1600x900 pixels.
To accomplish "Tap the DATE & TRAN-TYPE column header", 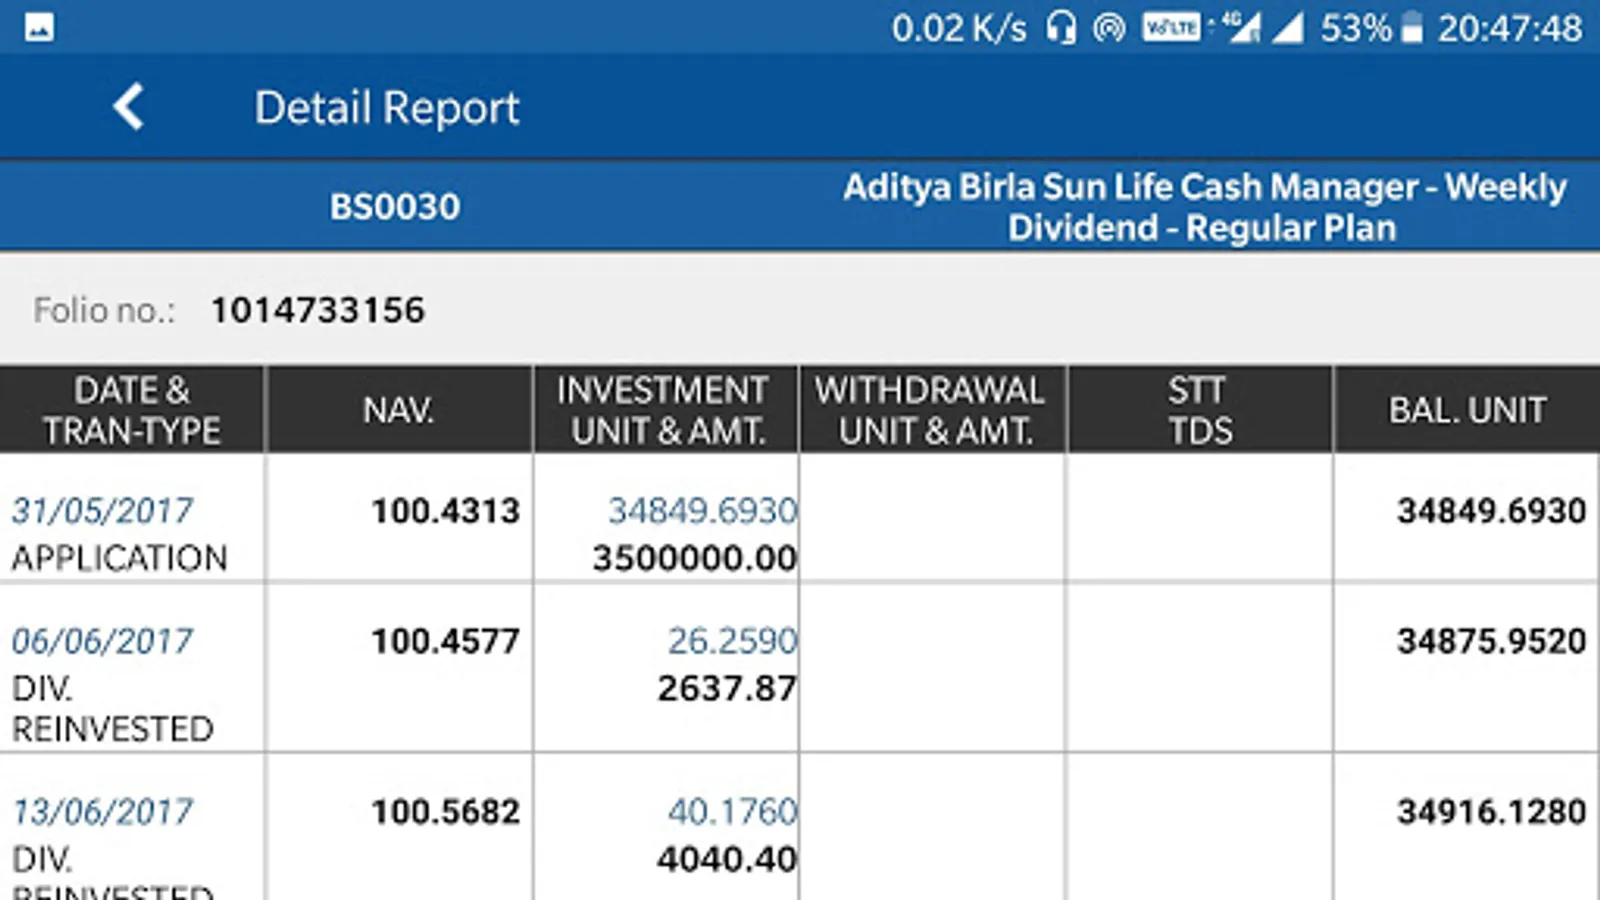I will [x=132, y=410].
